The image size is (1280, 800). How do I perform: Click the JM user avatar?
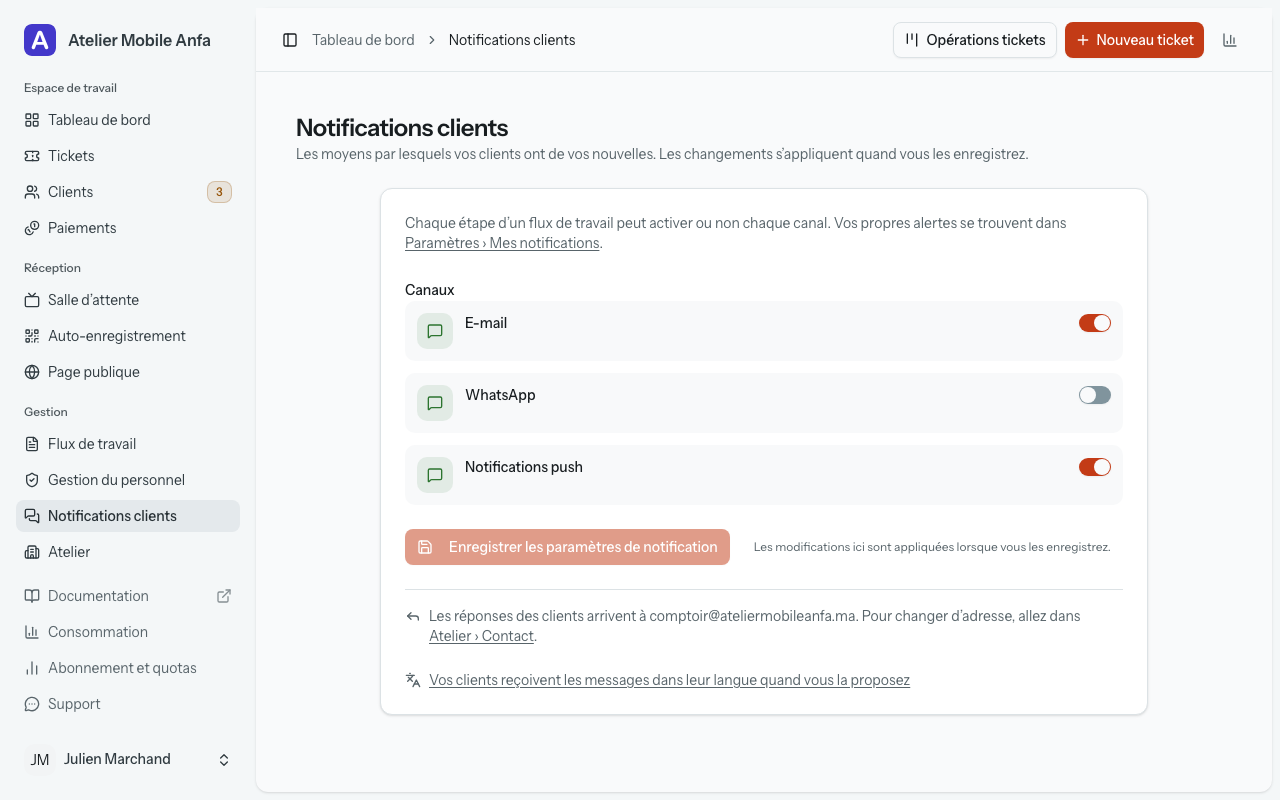(40, 760)
